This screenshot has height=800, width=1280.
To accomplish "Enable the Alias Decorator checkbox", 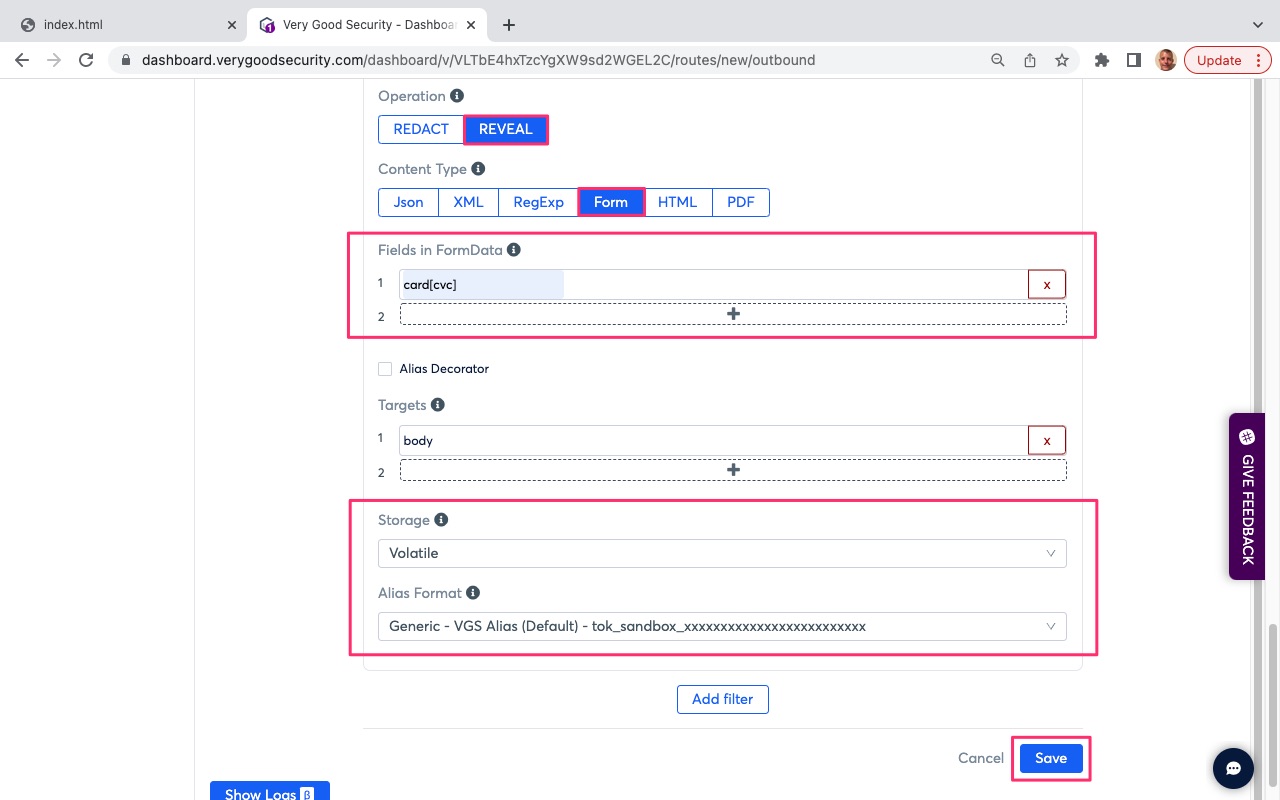I will [x=385, y=369].
